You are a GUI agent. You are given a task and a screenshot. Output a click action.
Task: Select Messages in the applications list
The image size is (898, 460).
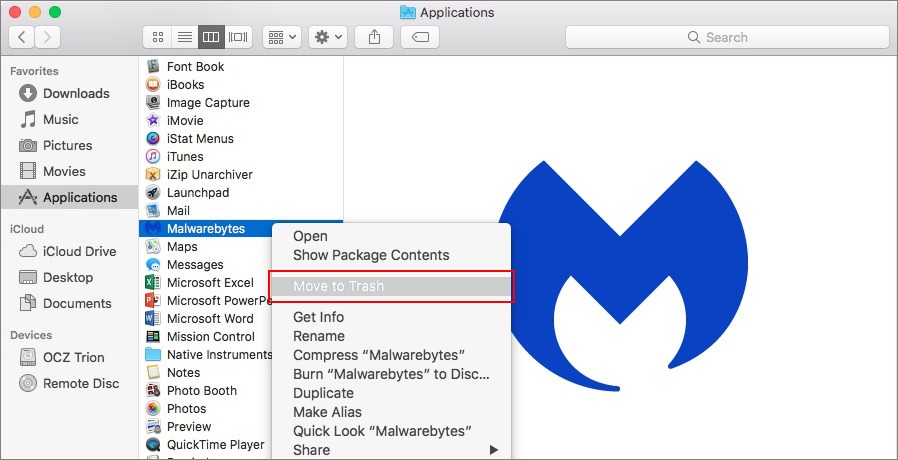coord(205,265)
